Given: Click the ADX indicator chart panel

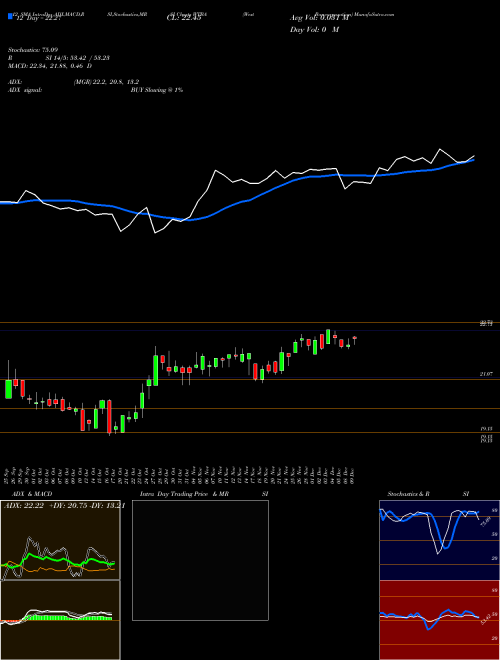Looking at the screenshot, I should click(60, 540).
